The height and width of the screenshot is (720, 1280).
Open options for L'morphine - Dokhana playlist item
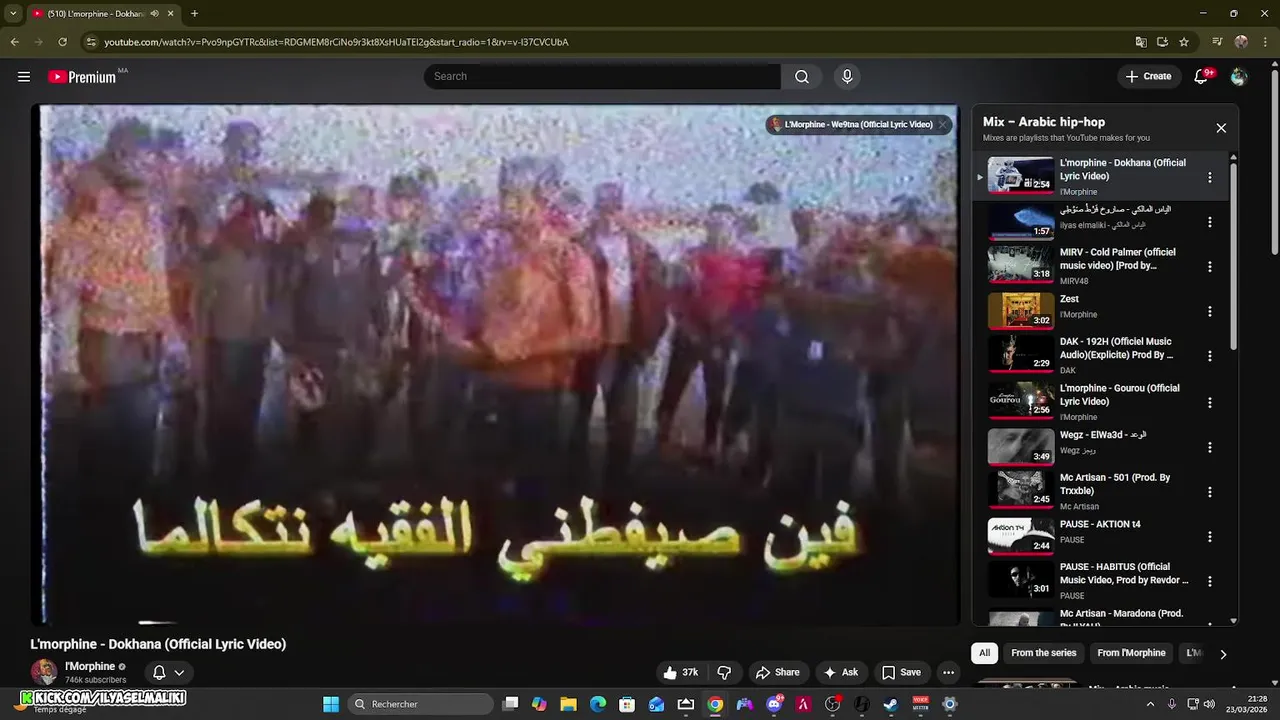(x=1210, y=177)
